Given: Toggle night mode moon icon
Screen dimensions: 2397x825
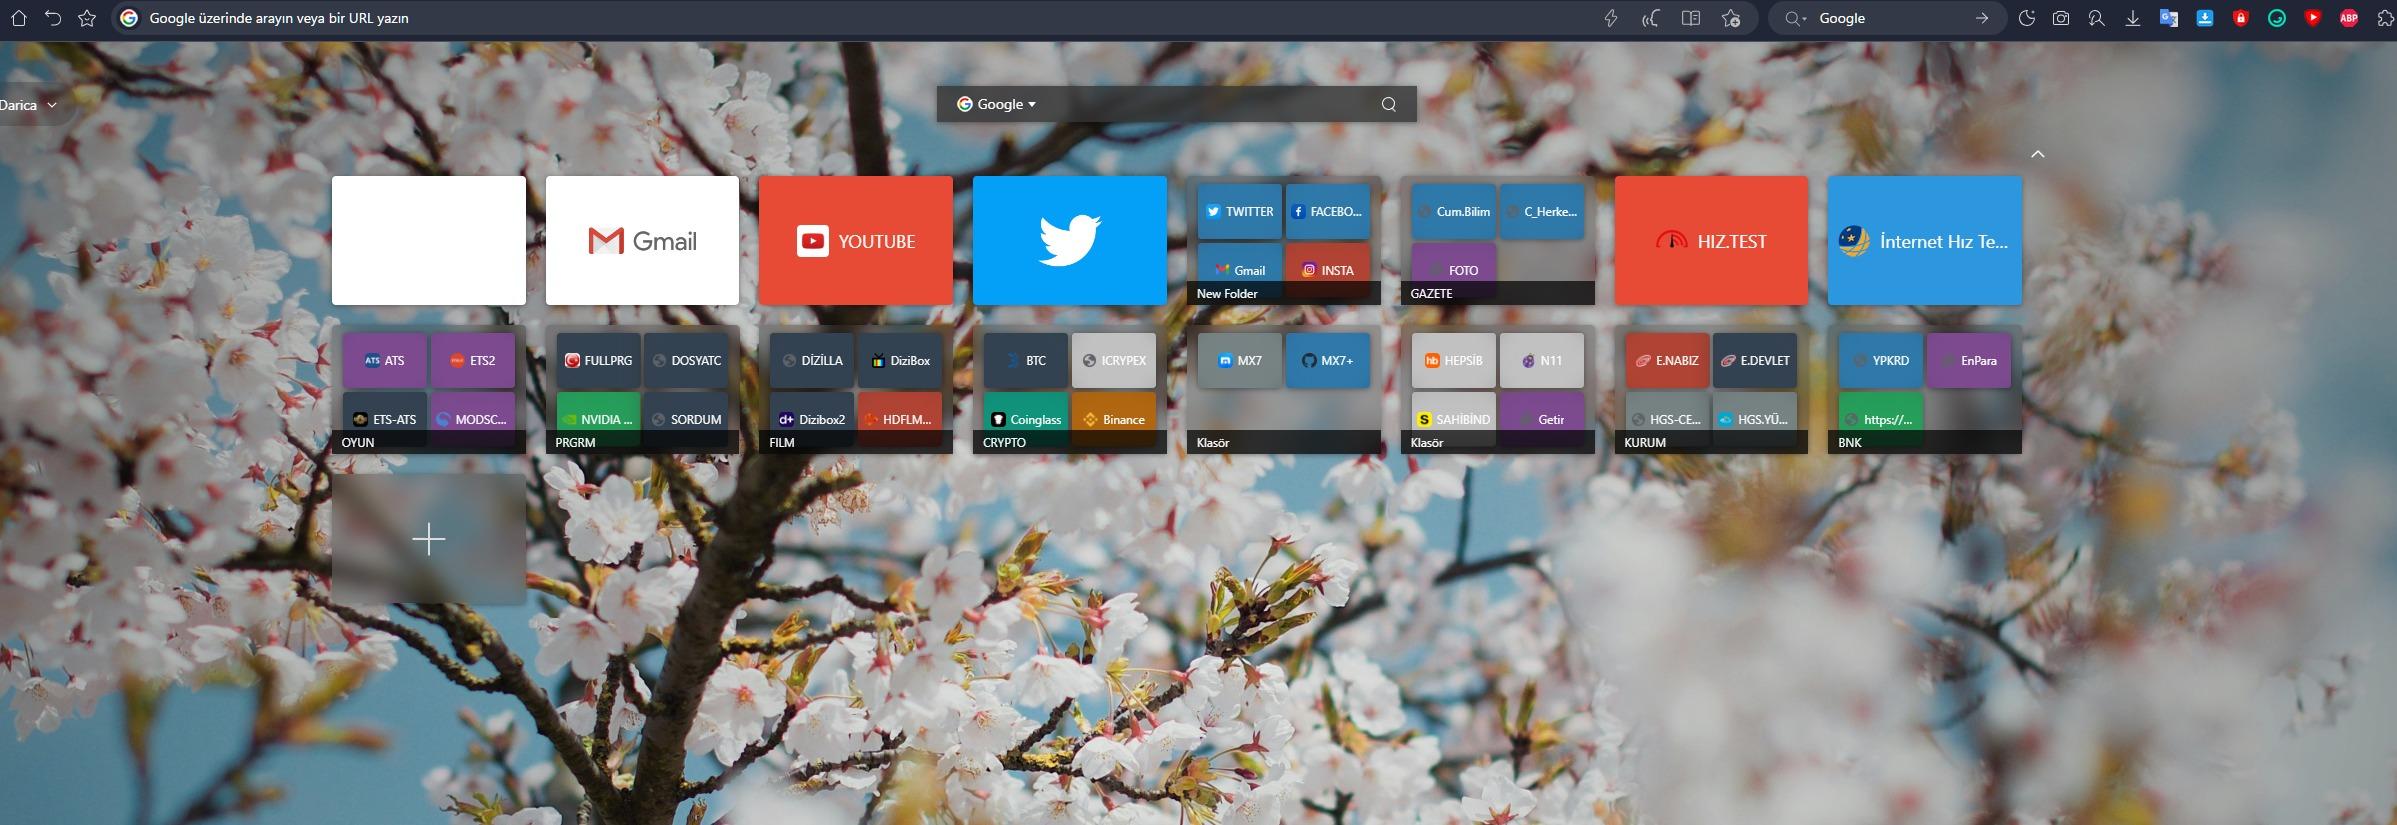Looking at the screenshot, I should (x=2027, y=18).
